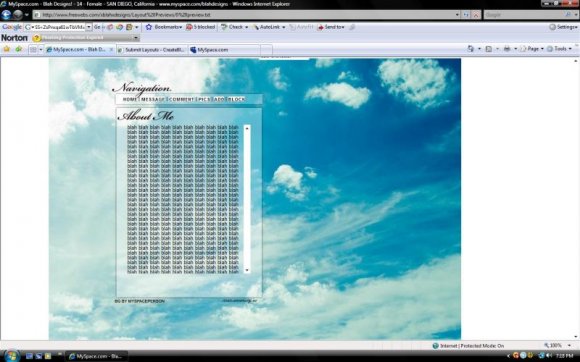Click the Favorites star icon
580x362 pixels.
(7, 49)
